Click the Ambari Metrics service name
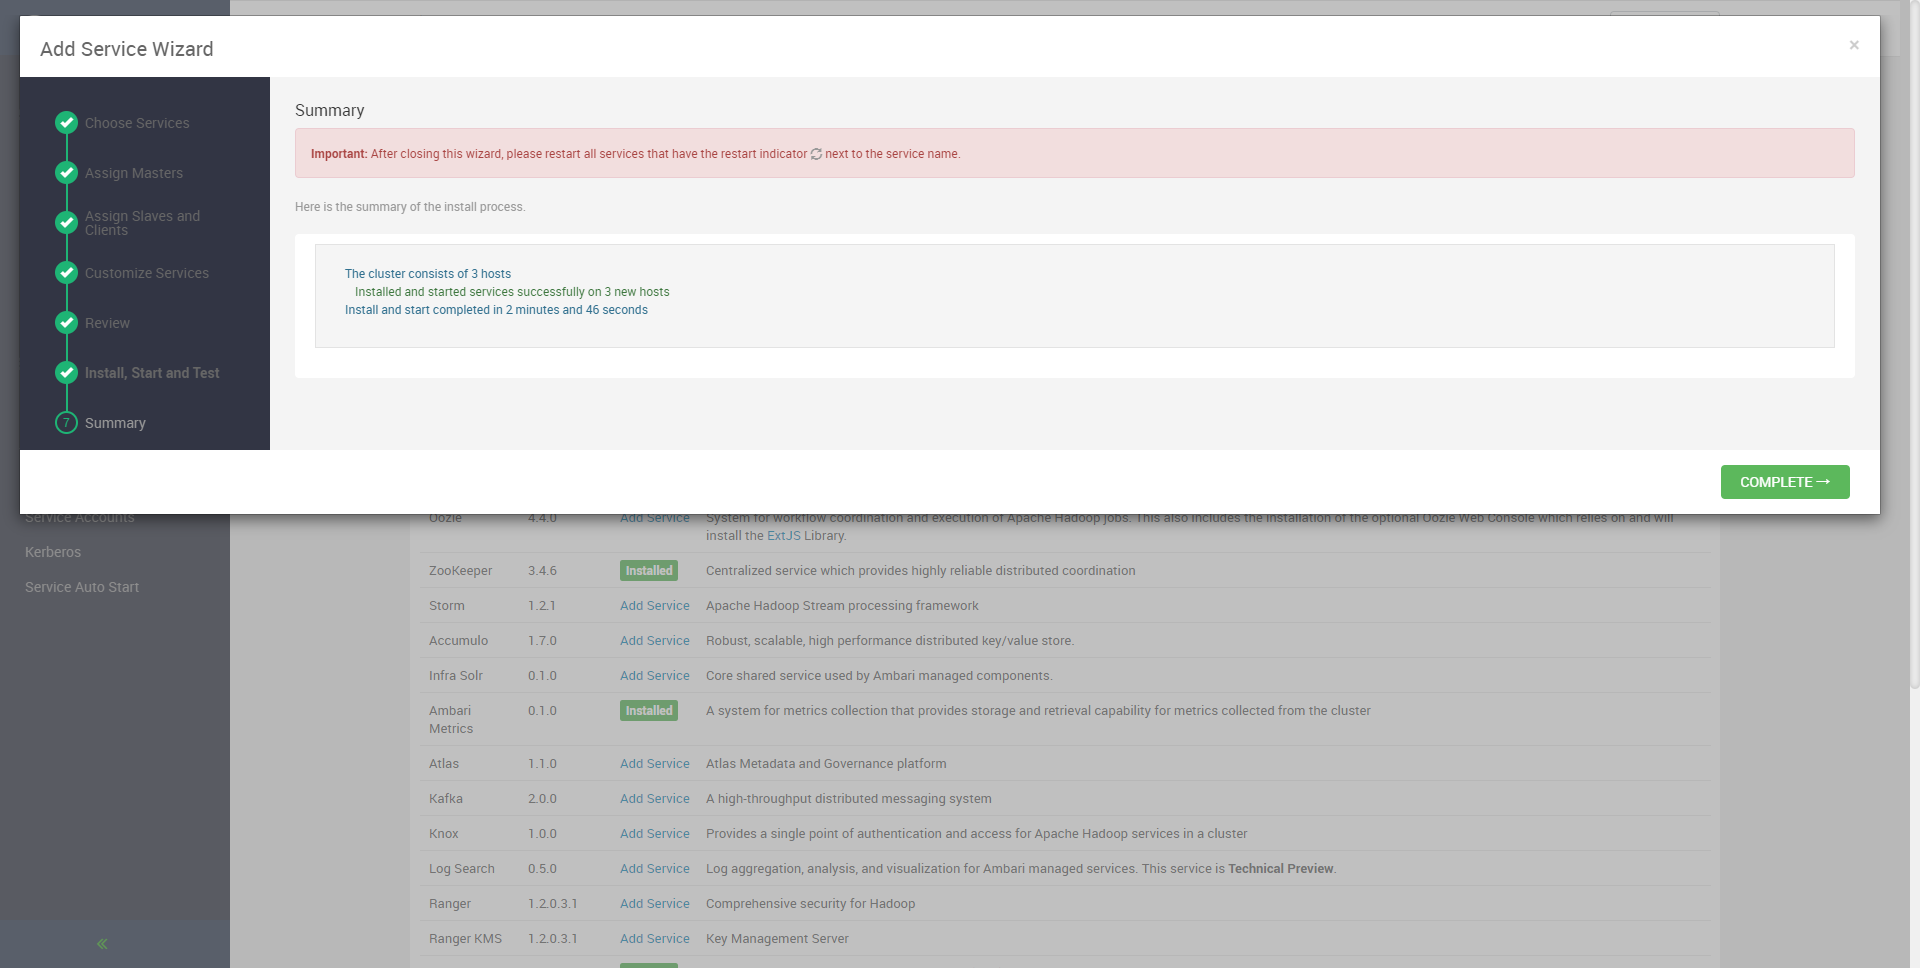This screenshot has width=1920, height=968. 451,720
